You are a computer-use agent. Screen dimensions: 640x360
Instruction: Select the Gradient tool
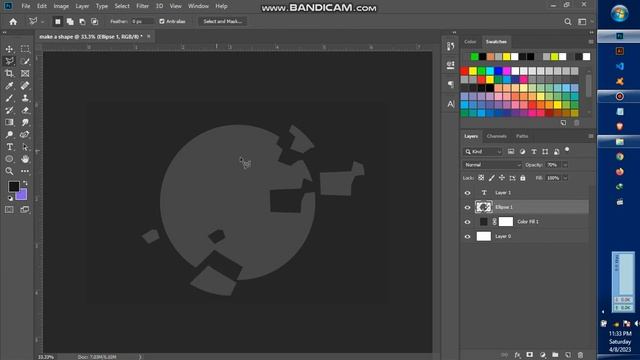click(9, 122)
